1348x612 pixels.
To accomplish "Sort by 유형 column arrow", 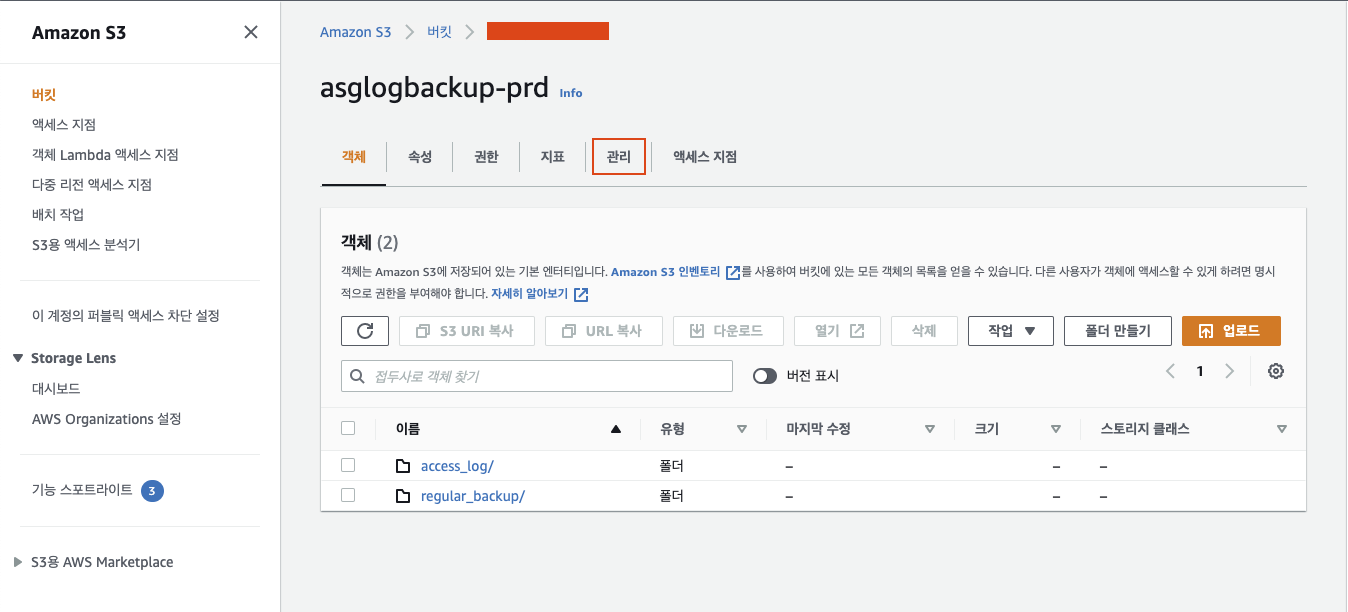I will point(742,429).
